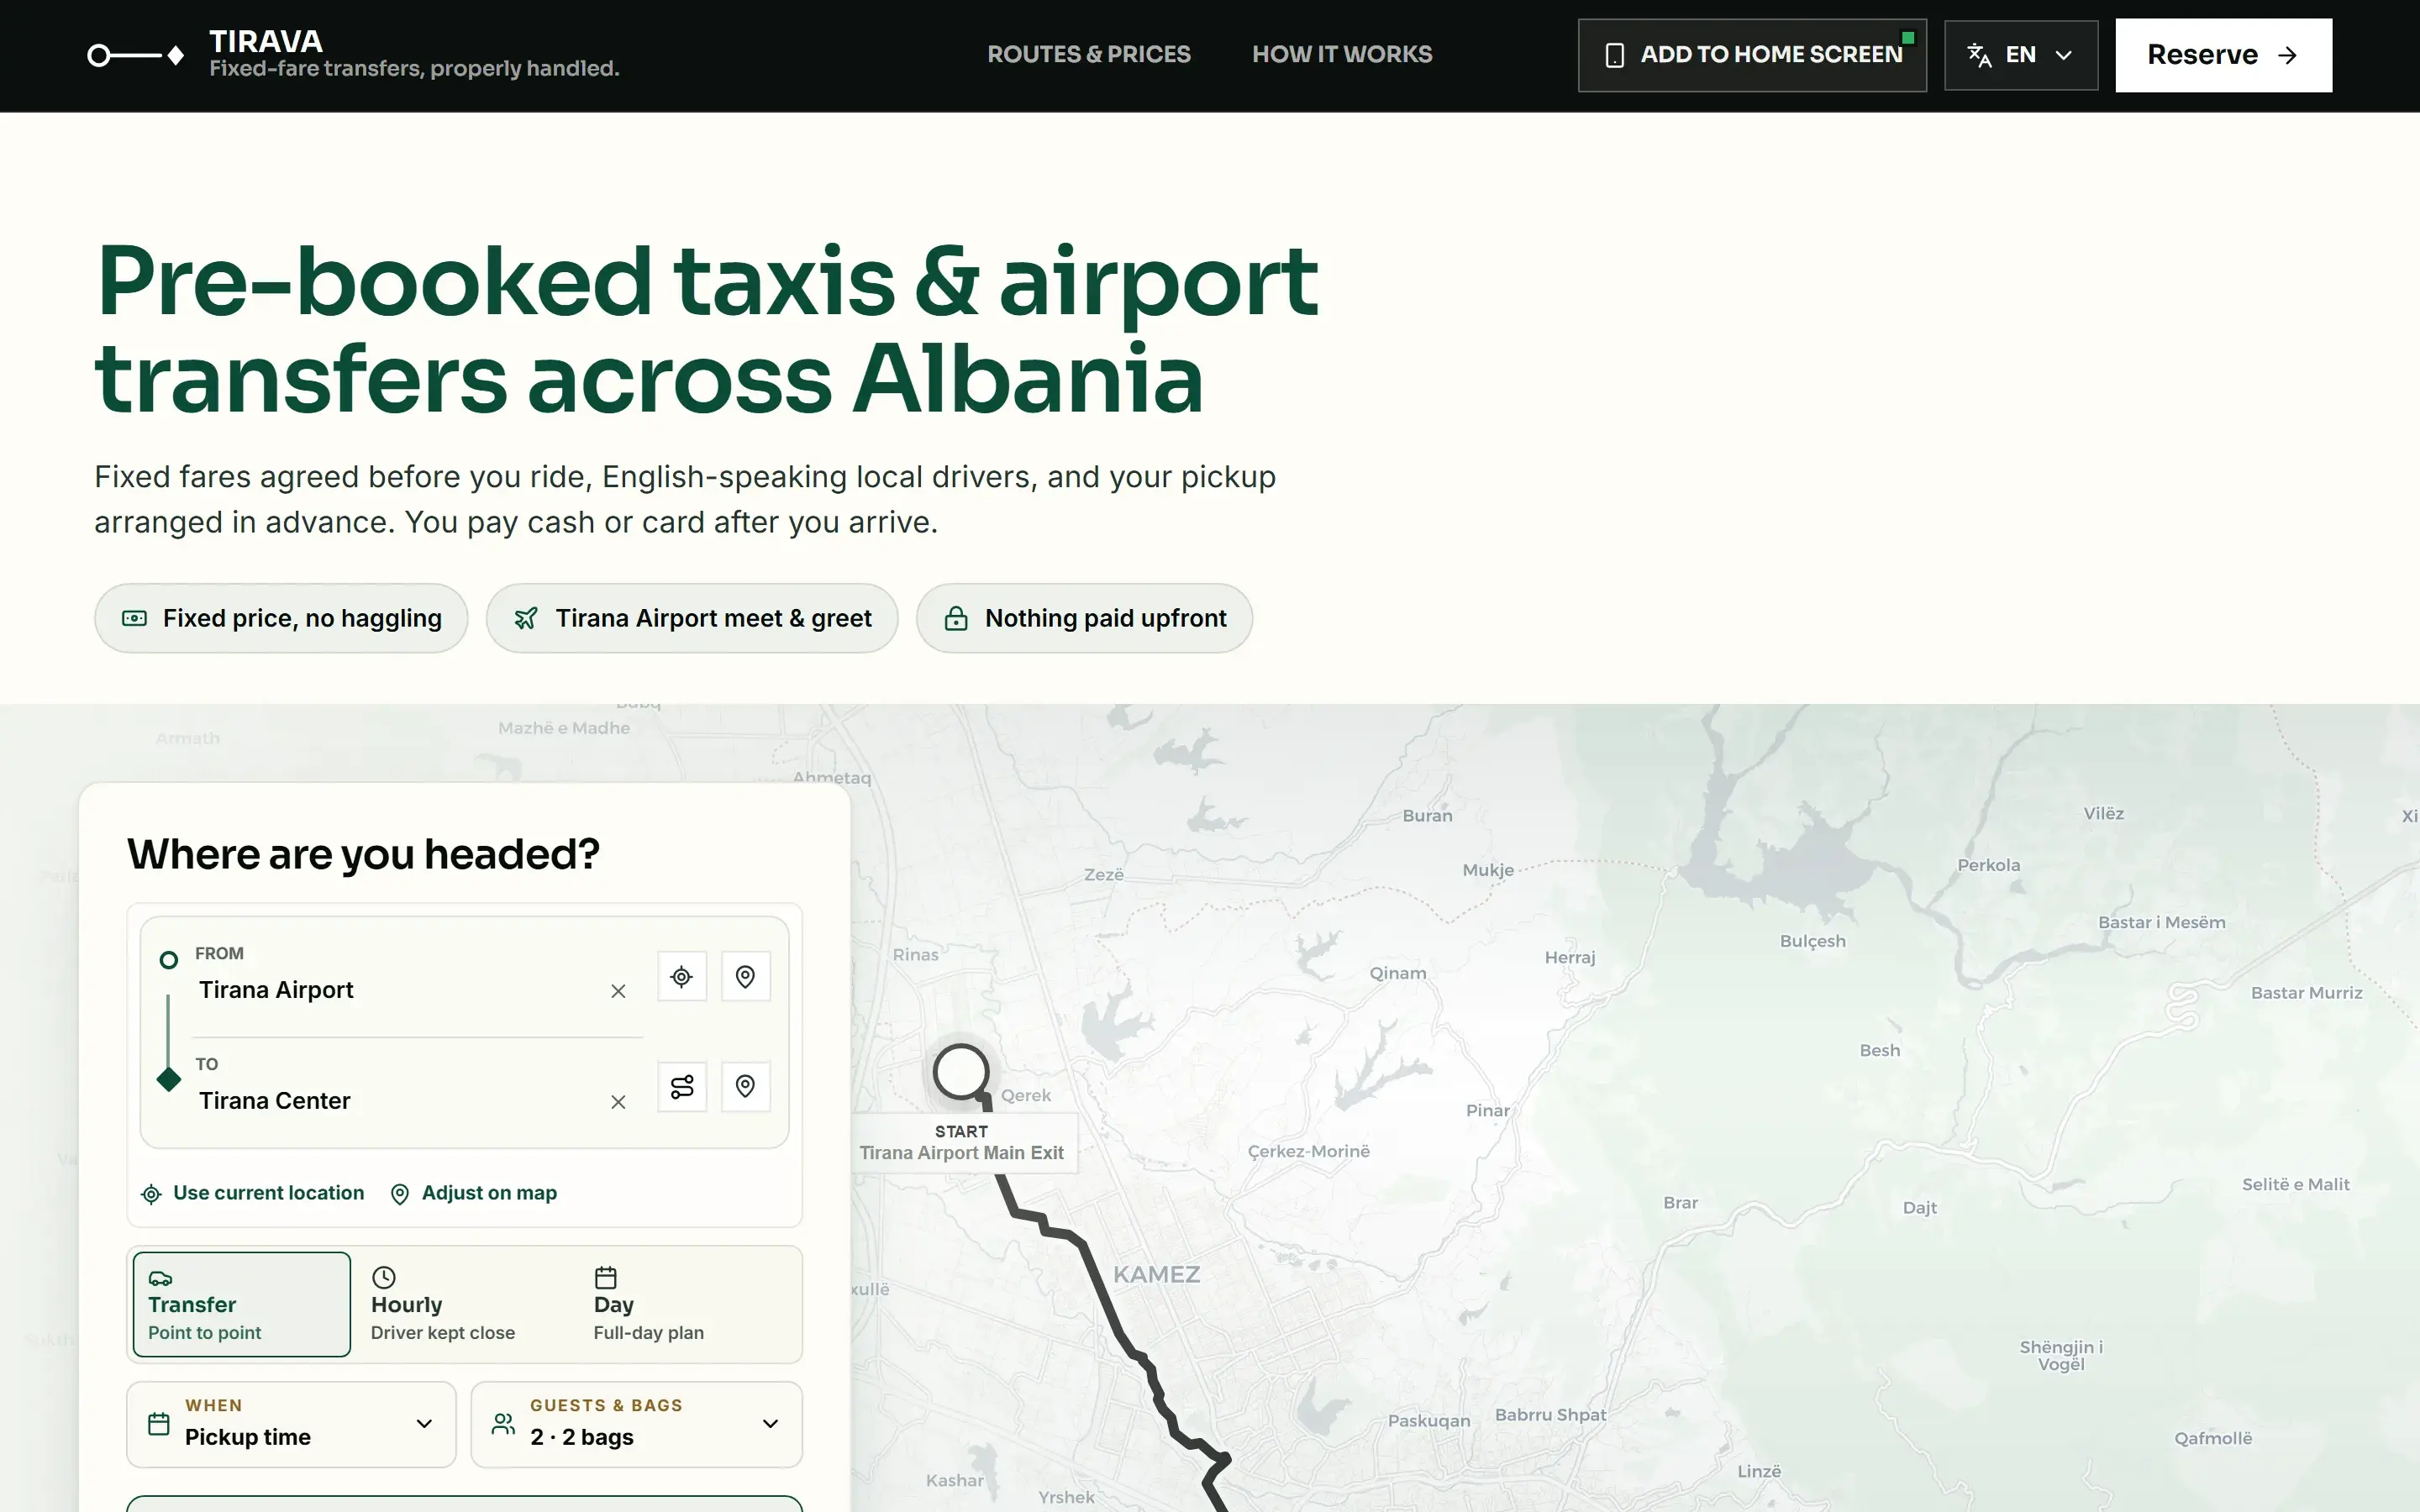This screenshot has width=2420, height=1512.
Task: Click the banknote icon in Fixed price chip
Action: pyautogui.click(x=134, y=618)
